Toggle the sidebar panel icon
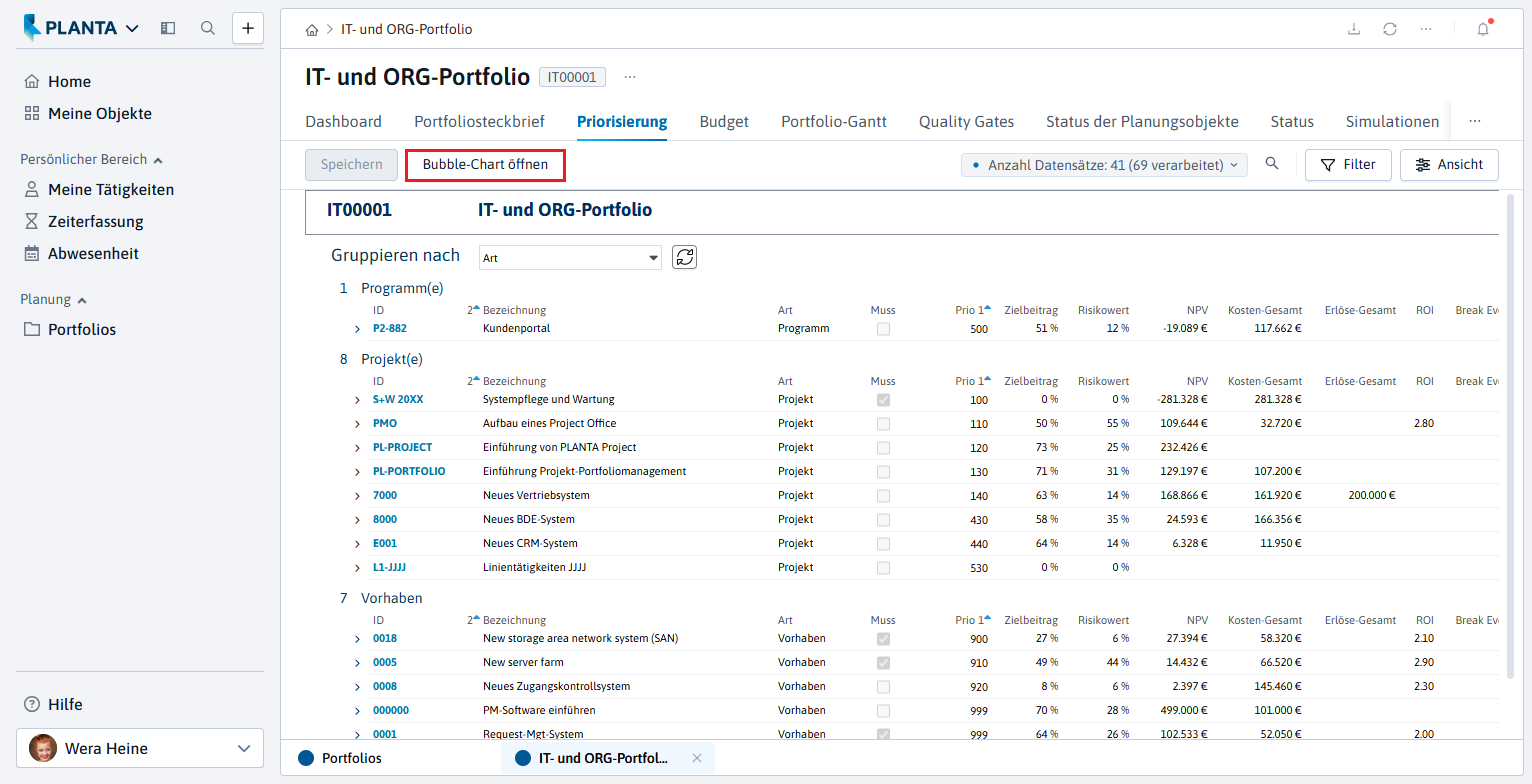Viewport: 1532px width, 784px height. [x=168, y=28]
